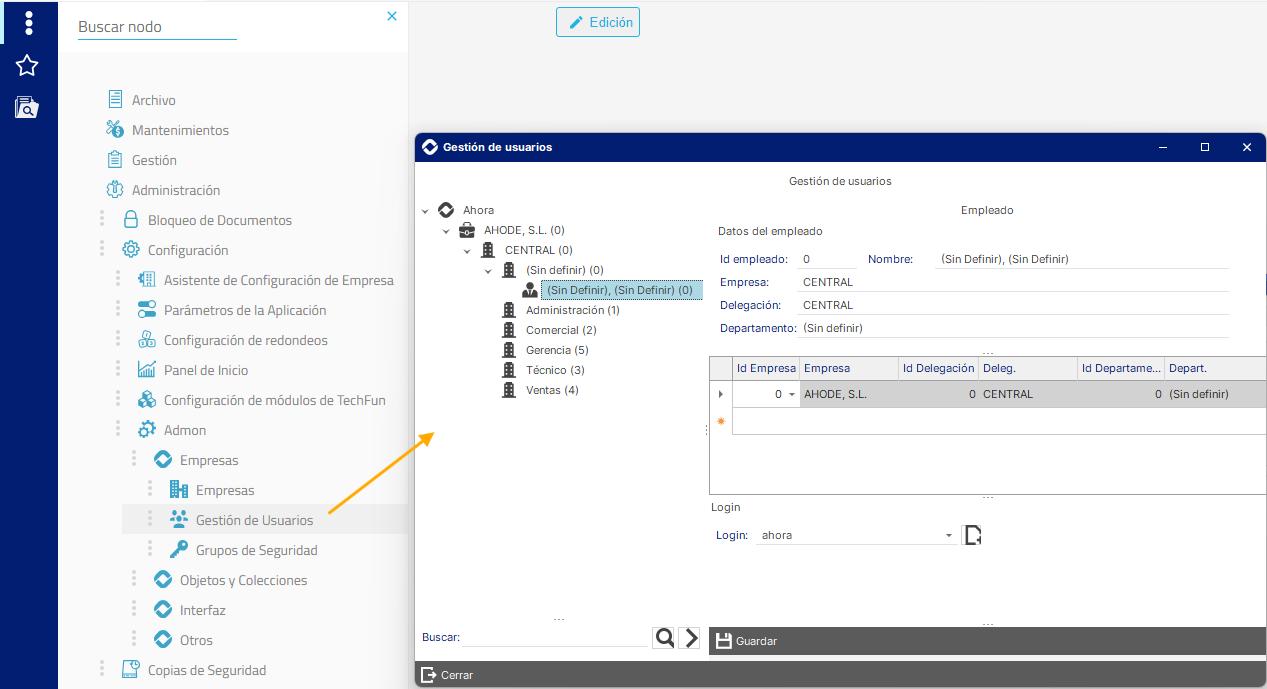The image size is (1267, 689).
Task: Open Gestión in the navigation tree
Action: 154,160
